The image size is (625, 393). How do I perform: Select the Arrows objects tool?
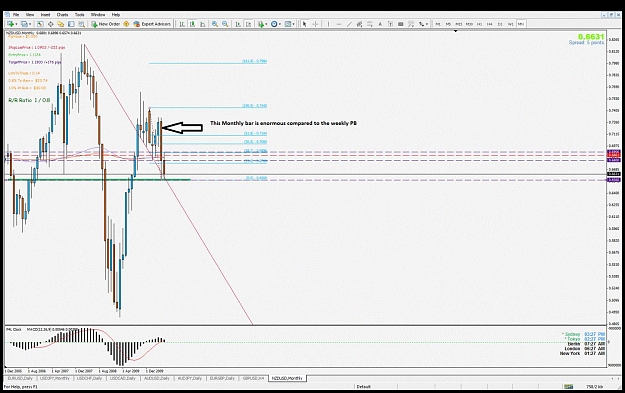421,24
